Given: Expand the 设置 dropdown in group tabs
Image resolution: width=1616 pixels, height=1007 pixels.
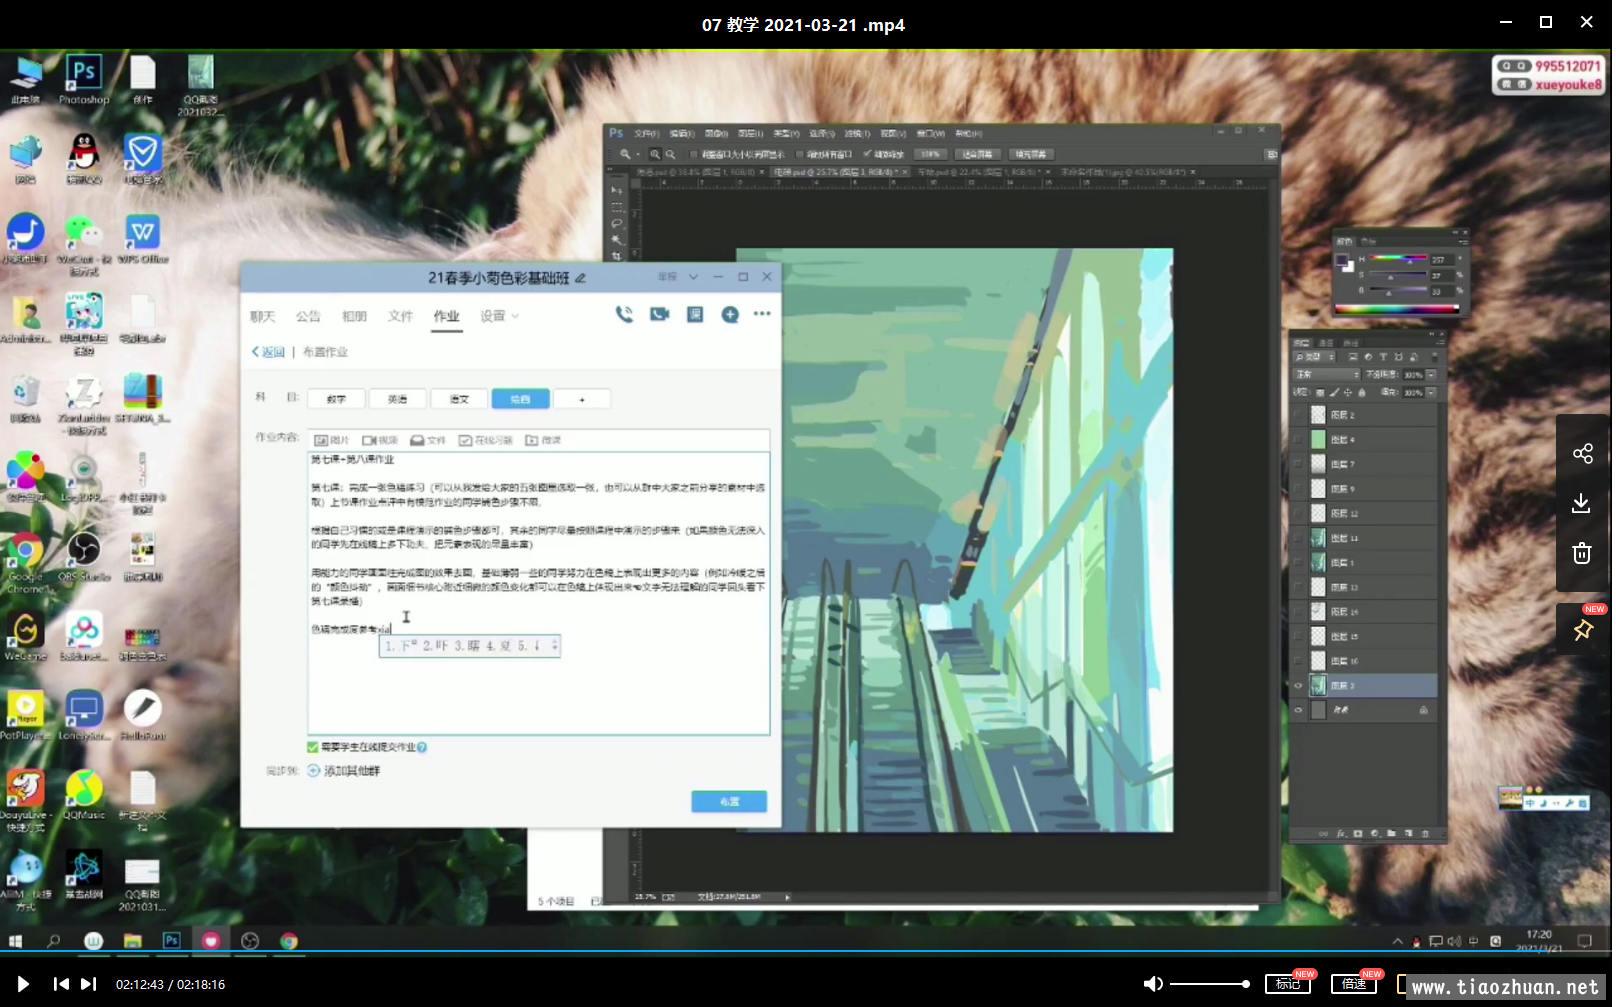Looking at the screenshot, I should pyautogui.click(x=499, y=316).
